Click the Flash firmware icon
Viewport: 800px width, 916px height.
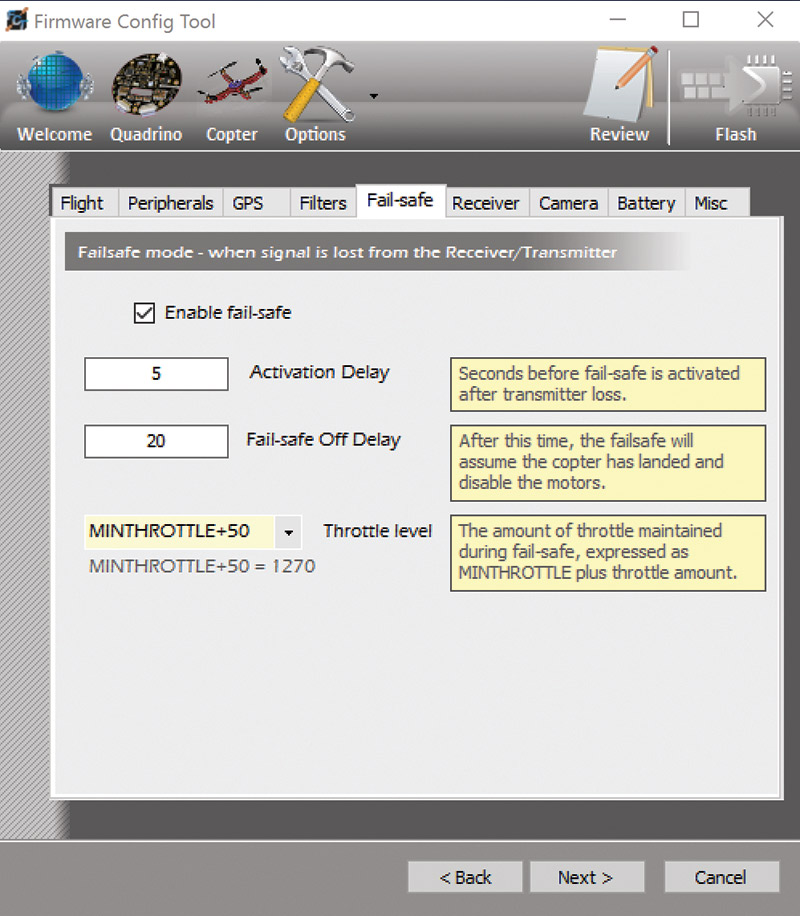(735, 97)
